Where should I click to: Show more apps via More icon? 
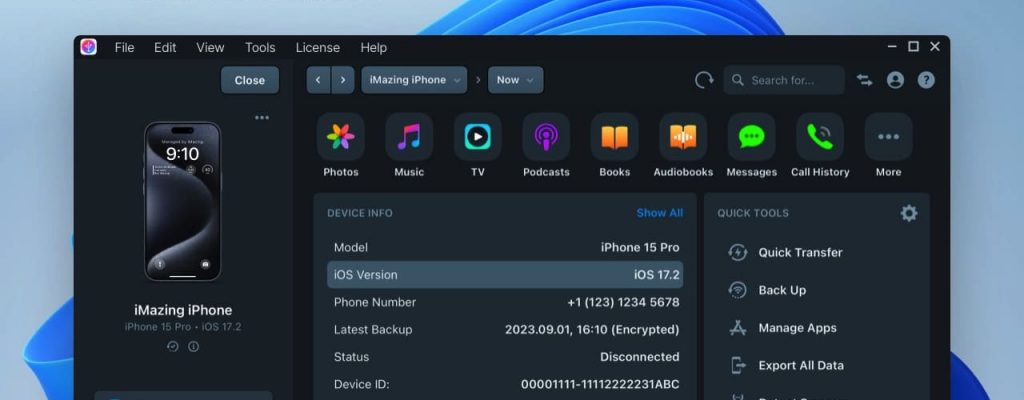coord(889,137)
